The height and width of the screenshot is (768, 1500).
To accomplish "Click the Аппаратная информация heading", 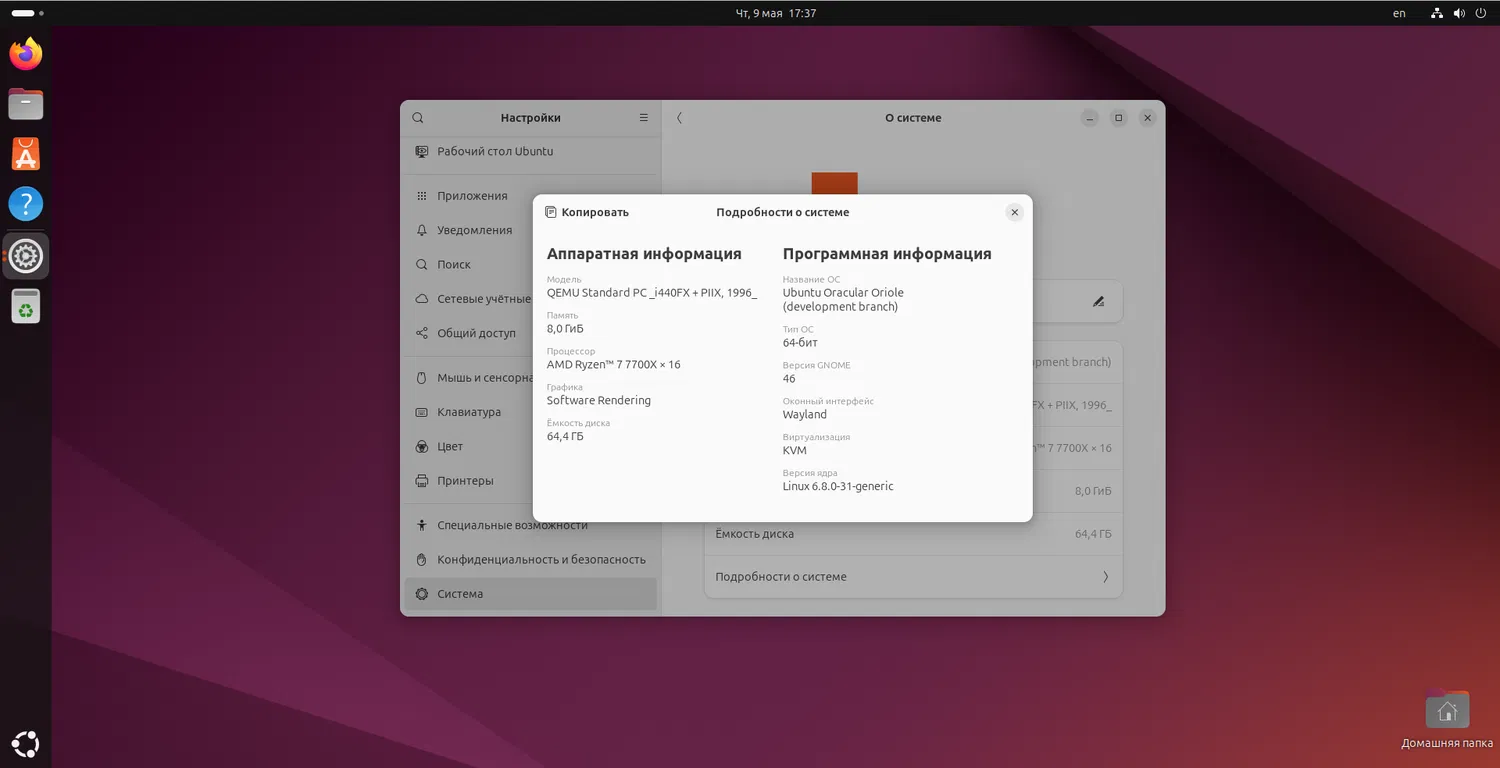I will 644,254.
